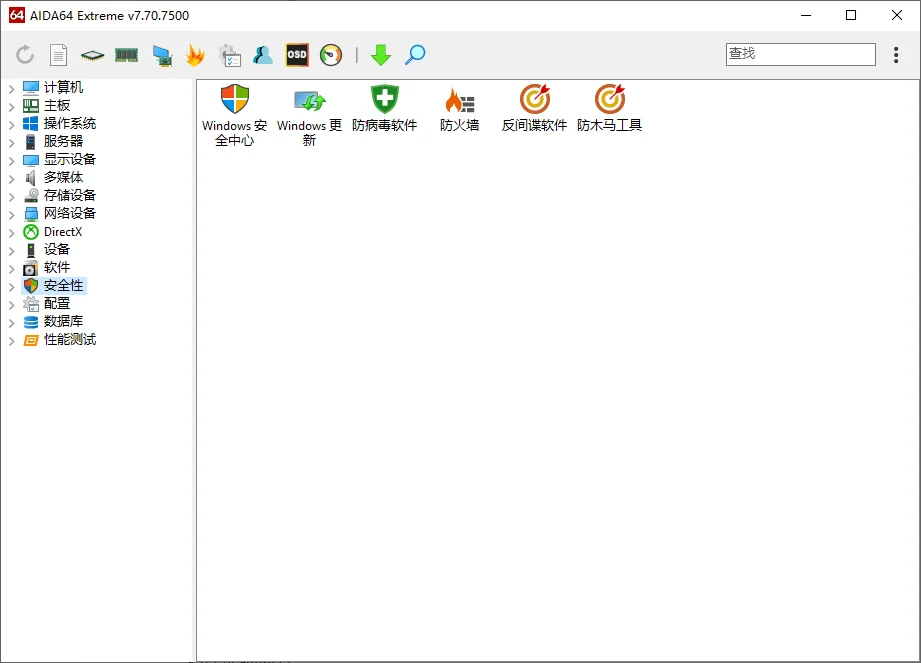Select DirectX in the sidebar tree

click(x=63, y=232)
